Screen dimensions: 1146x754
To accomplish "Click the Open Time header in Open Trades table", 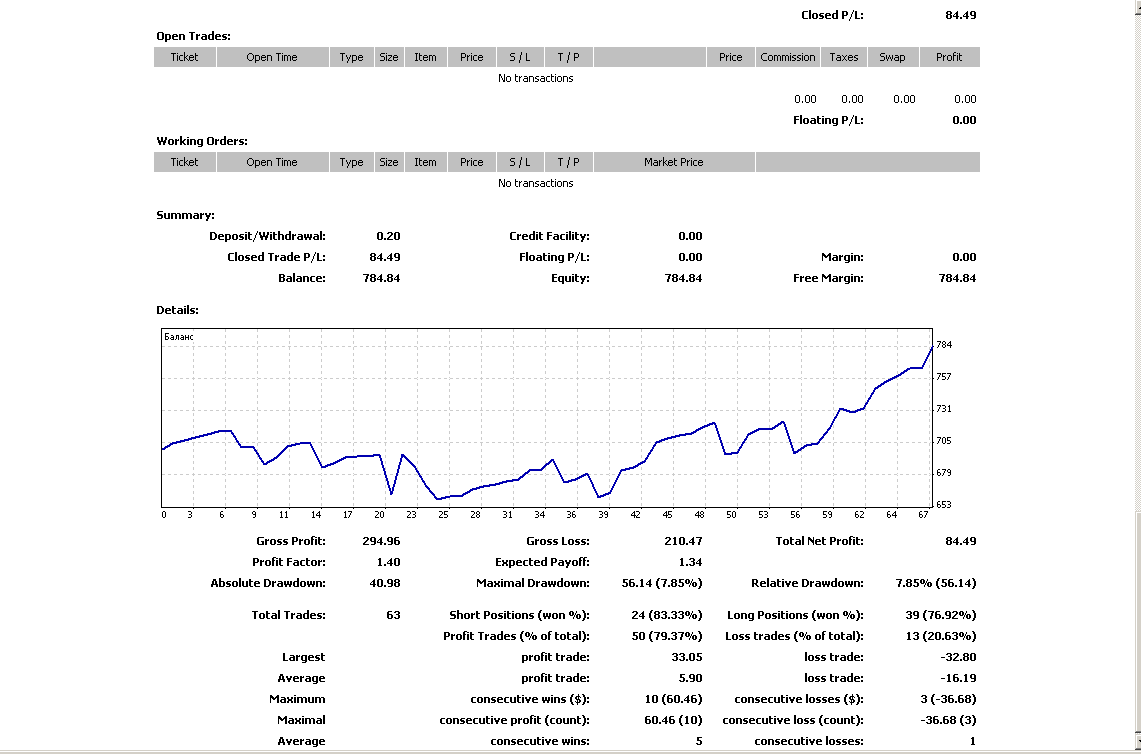I will pos(272,57).
